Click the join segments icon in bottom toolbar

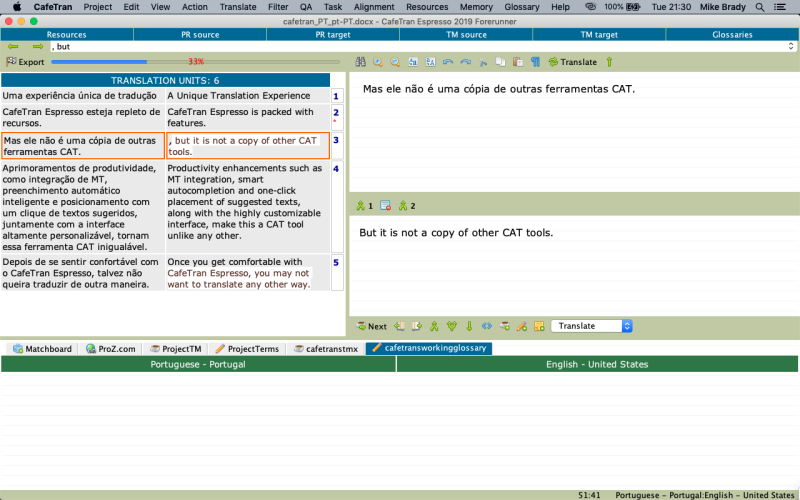(x=434, y=326)
